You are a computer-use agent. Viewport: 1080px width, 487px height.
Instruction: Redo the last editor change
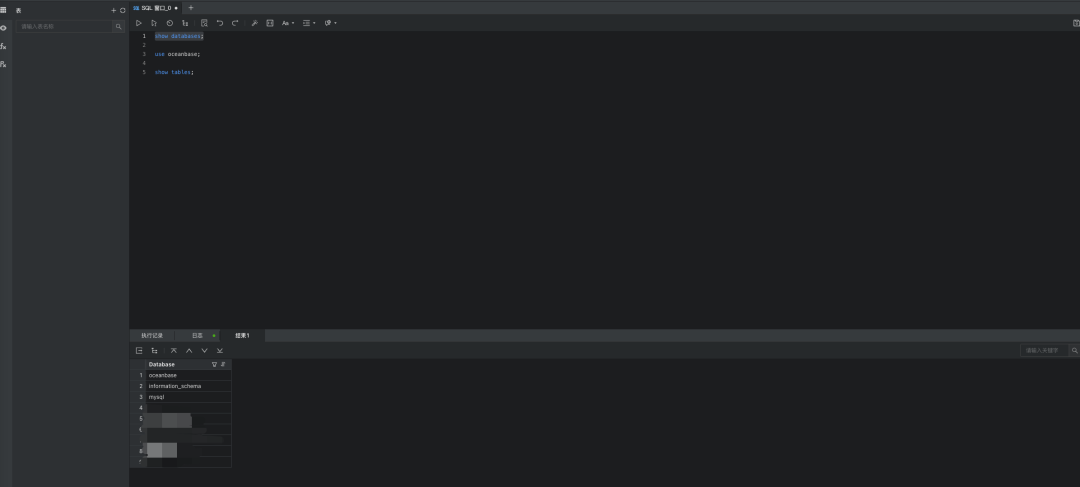click(235, 23)
